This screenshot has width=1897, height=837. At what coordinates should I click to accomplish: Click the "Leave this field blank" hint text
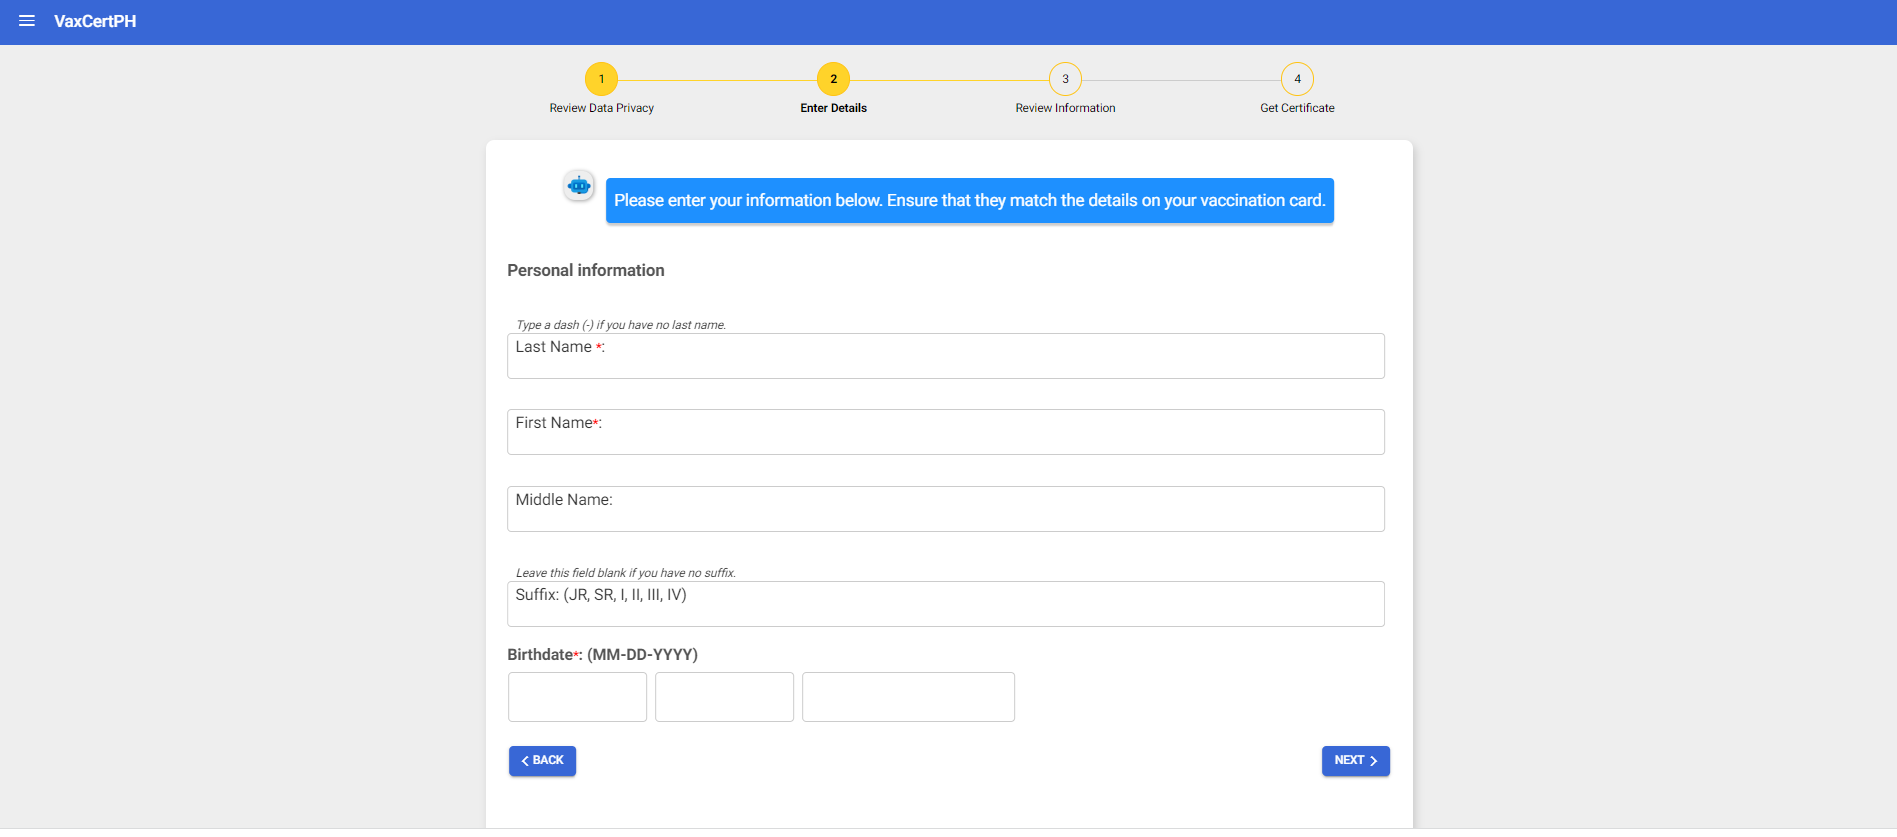coord(626,573)
